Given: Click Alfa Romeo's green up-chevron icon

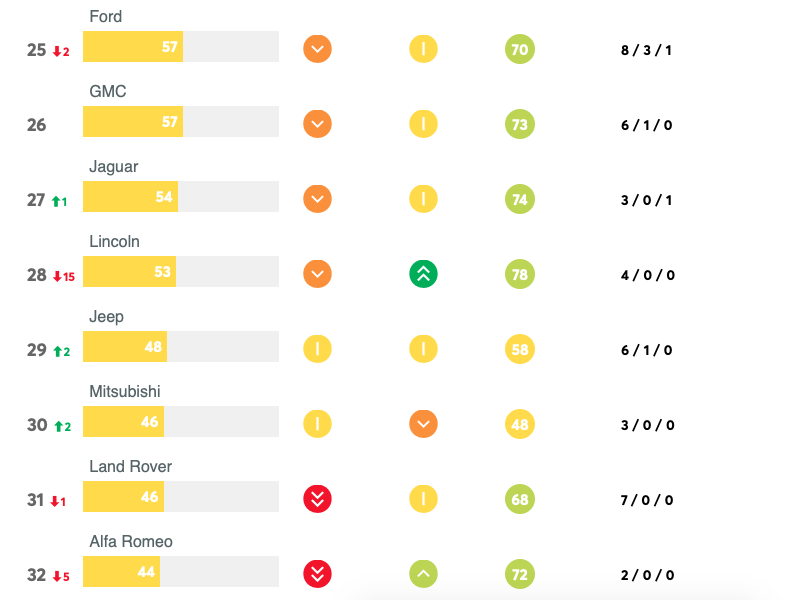Looking at the screenshot, I should coord(423,574).
